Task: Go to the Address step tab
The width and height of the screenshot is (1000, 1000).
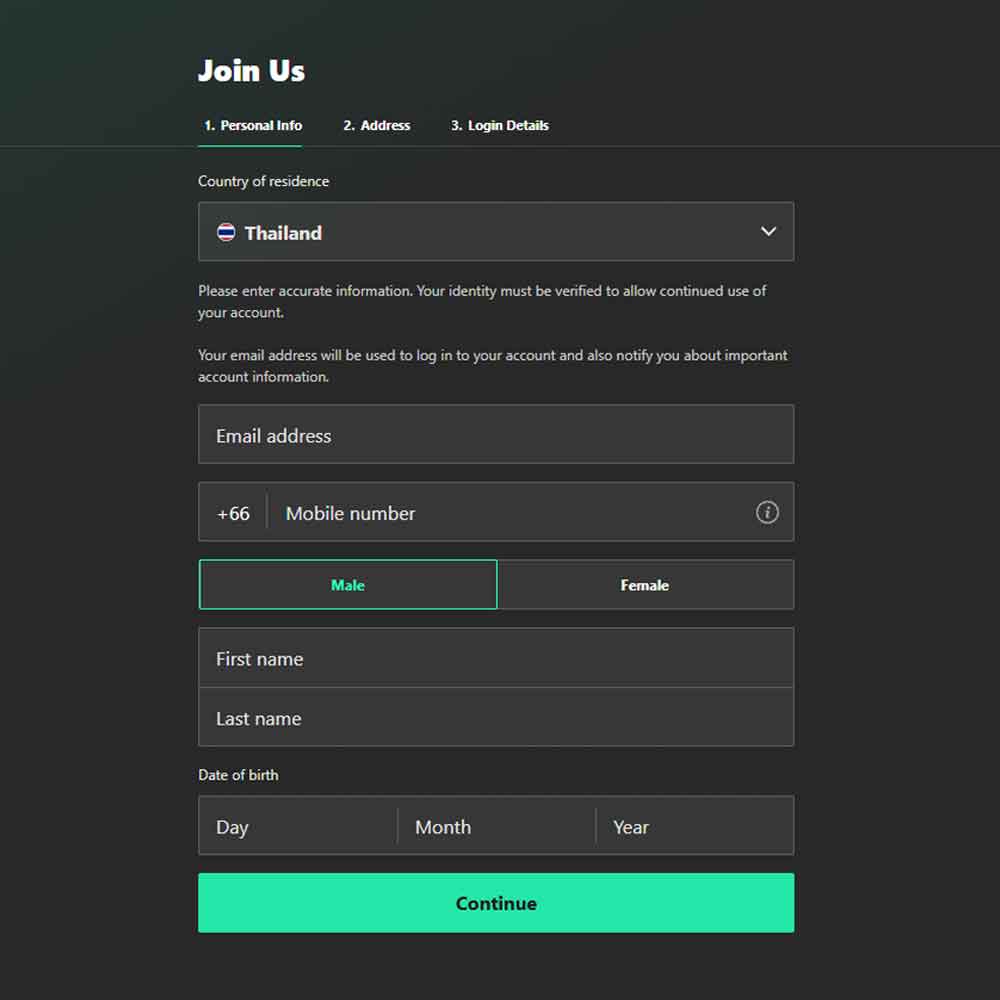Action: click(377, 126)
